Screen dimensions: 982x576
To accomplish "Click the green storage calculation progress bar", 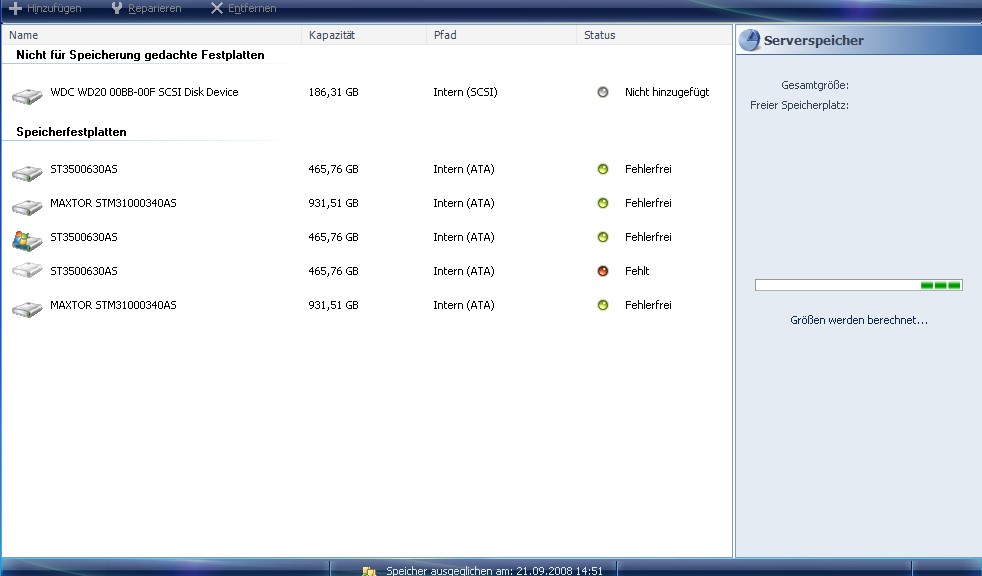I will click(858, 286).
